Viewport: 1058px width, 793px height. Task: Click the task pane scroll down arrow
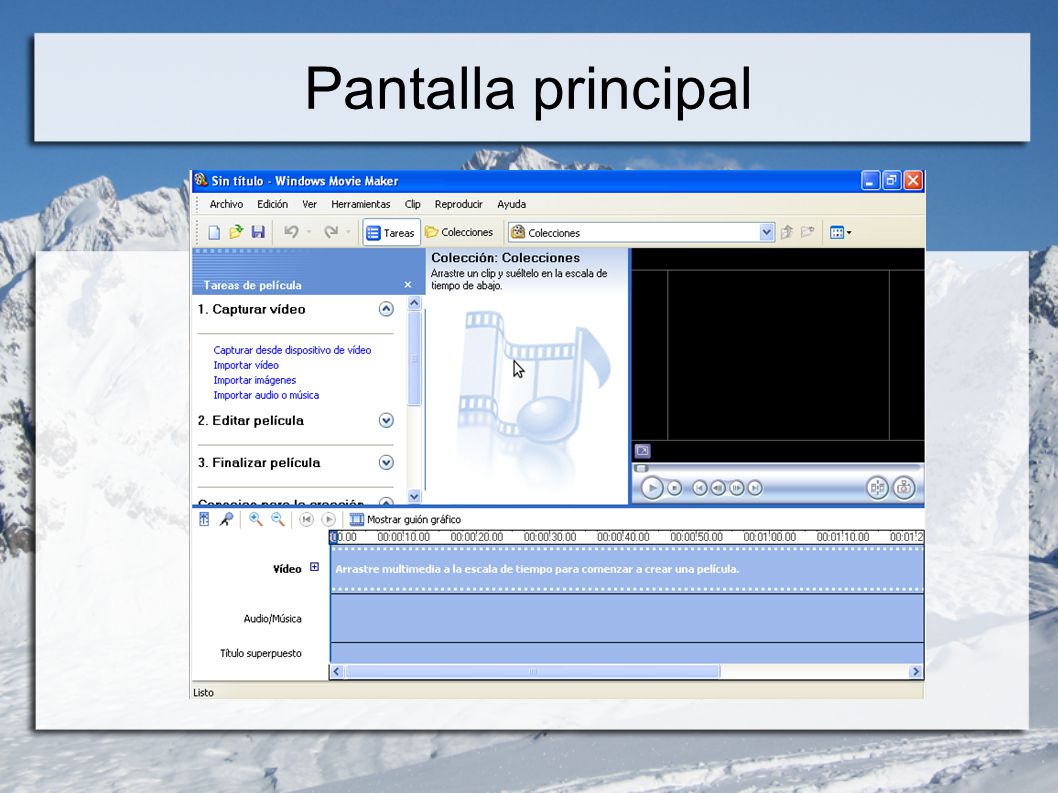click(x=415, y=496)
